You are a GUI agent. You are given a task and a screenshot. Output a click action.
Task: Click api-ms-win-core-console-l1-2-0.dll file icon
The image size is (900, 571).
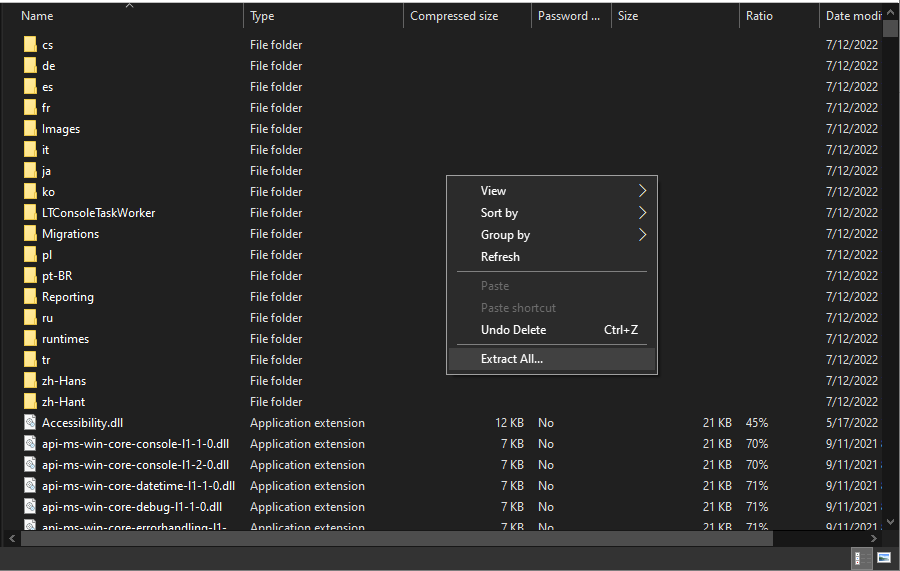click(30, 465)
